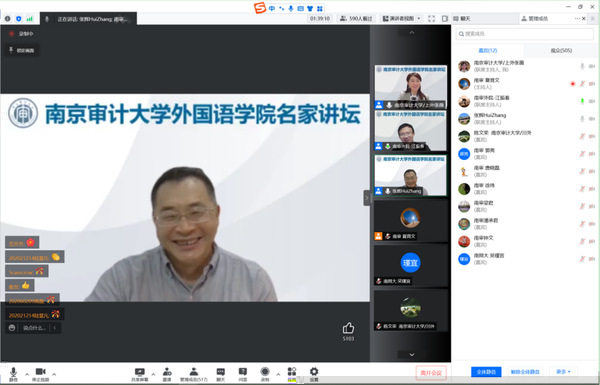Switch to the 观众(505) tab
This screenshot has width=600, height=385.
click(561, 51)
